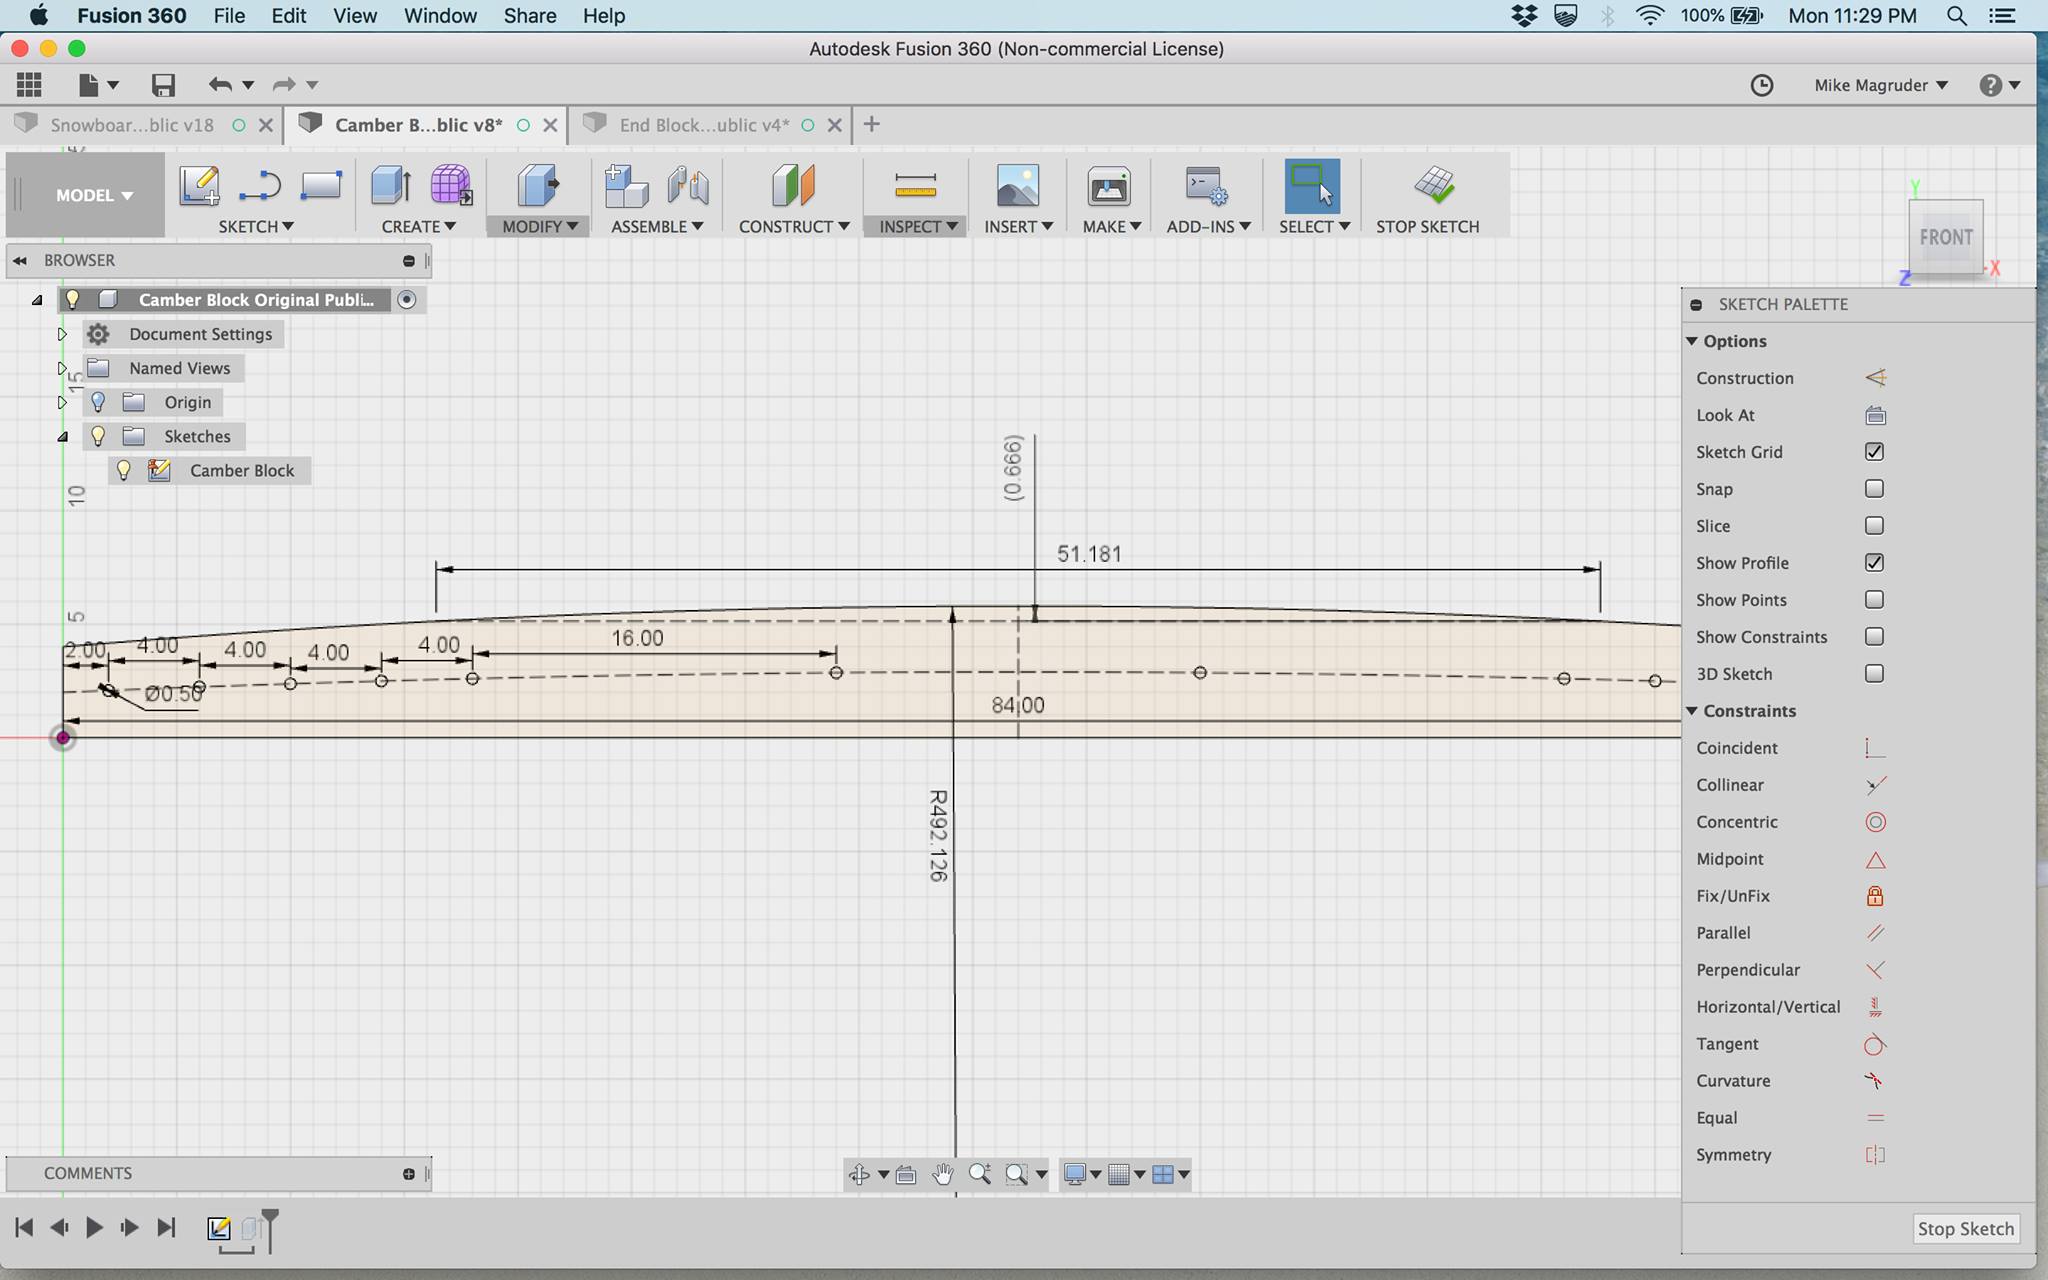Open the job status clock icon

(x=1762, y=85)
